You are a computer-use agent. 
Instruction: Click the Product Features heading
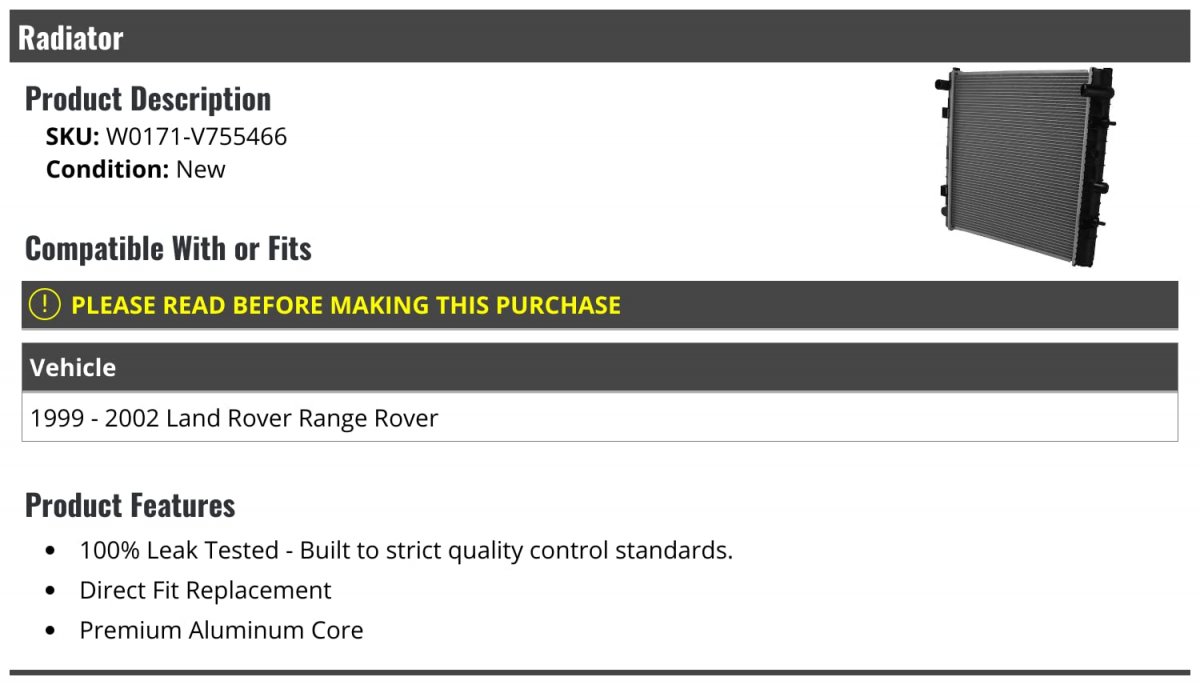point(130,505)
